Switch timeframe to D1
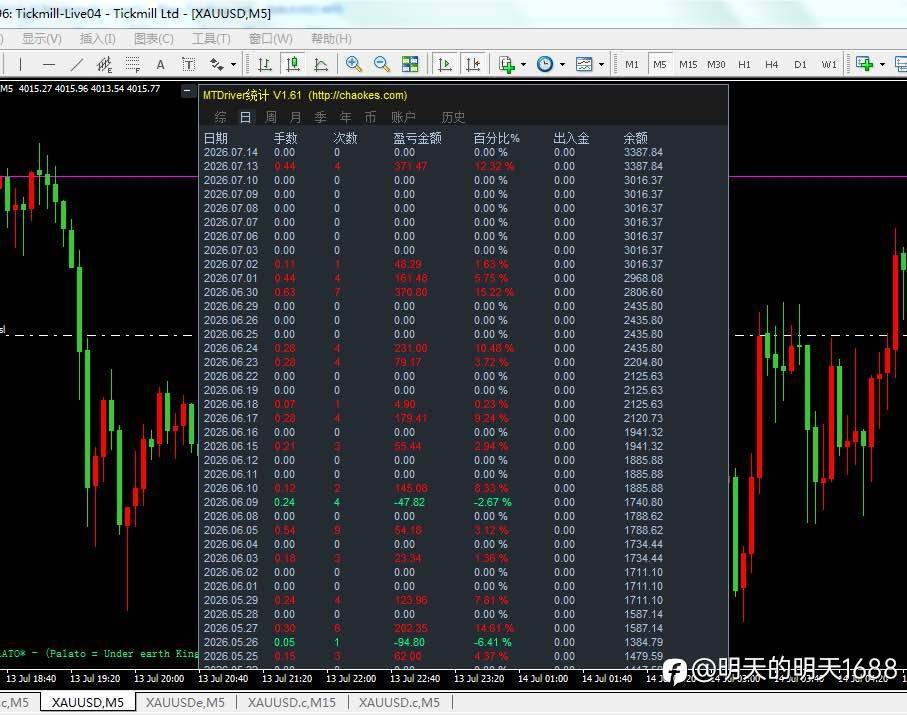 click(801, 65)
